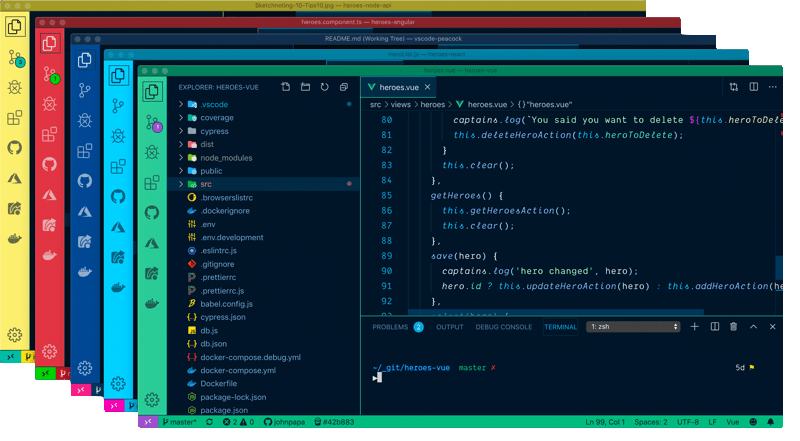Screen dimensions: 800x441
Task: Click Debug icon in dark blue window
Action: tap(85, 120)
